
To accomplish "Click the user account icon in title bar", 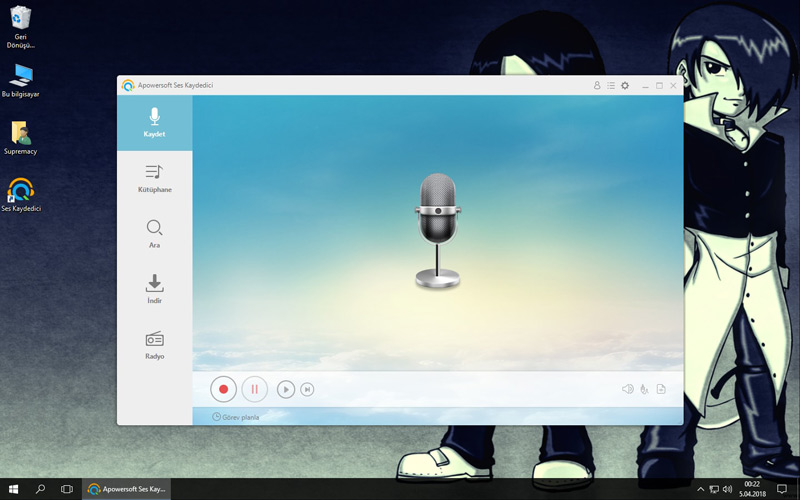I will tap(597, 85).
